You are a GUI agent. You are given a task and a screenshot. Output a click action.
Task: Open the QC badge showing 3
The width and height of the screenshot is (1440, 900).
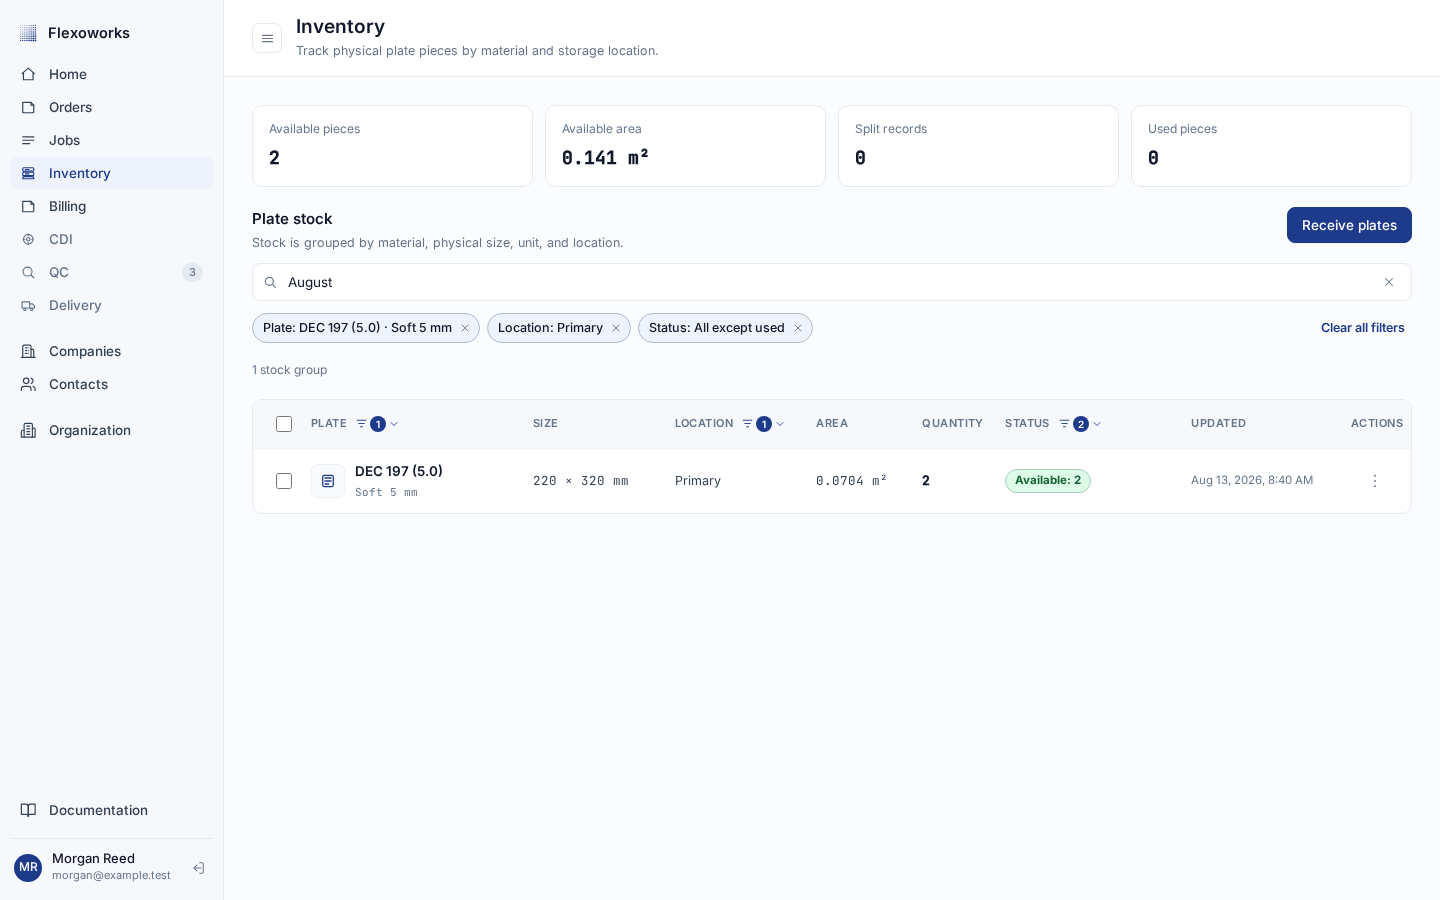pyautogui.click(x=192, y=272)
